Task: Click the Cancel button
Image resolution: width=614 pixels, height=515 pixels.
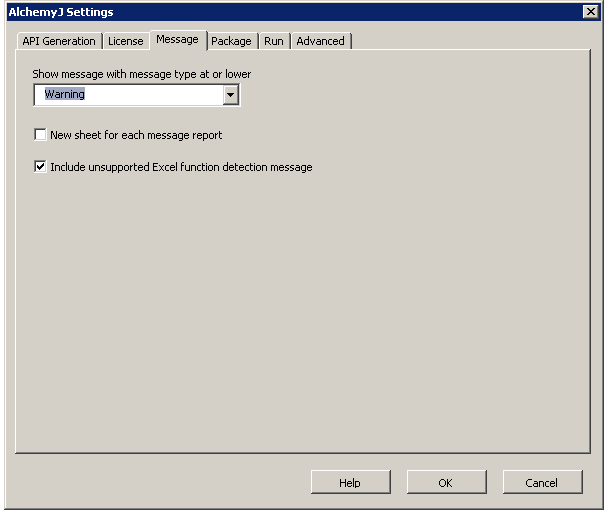Action: pos(542,483)
